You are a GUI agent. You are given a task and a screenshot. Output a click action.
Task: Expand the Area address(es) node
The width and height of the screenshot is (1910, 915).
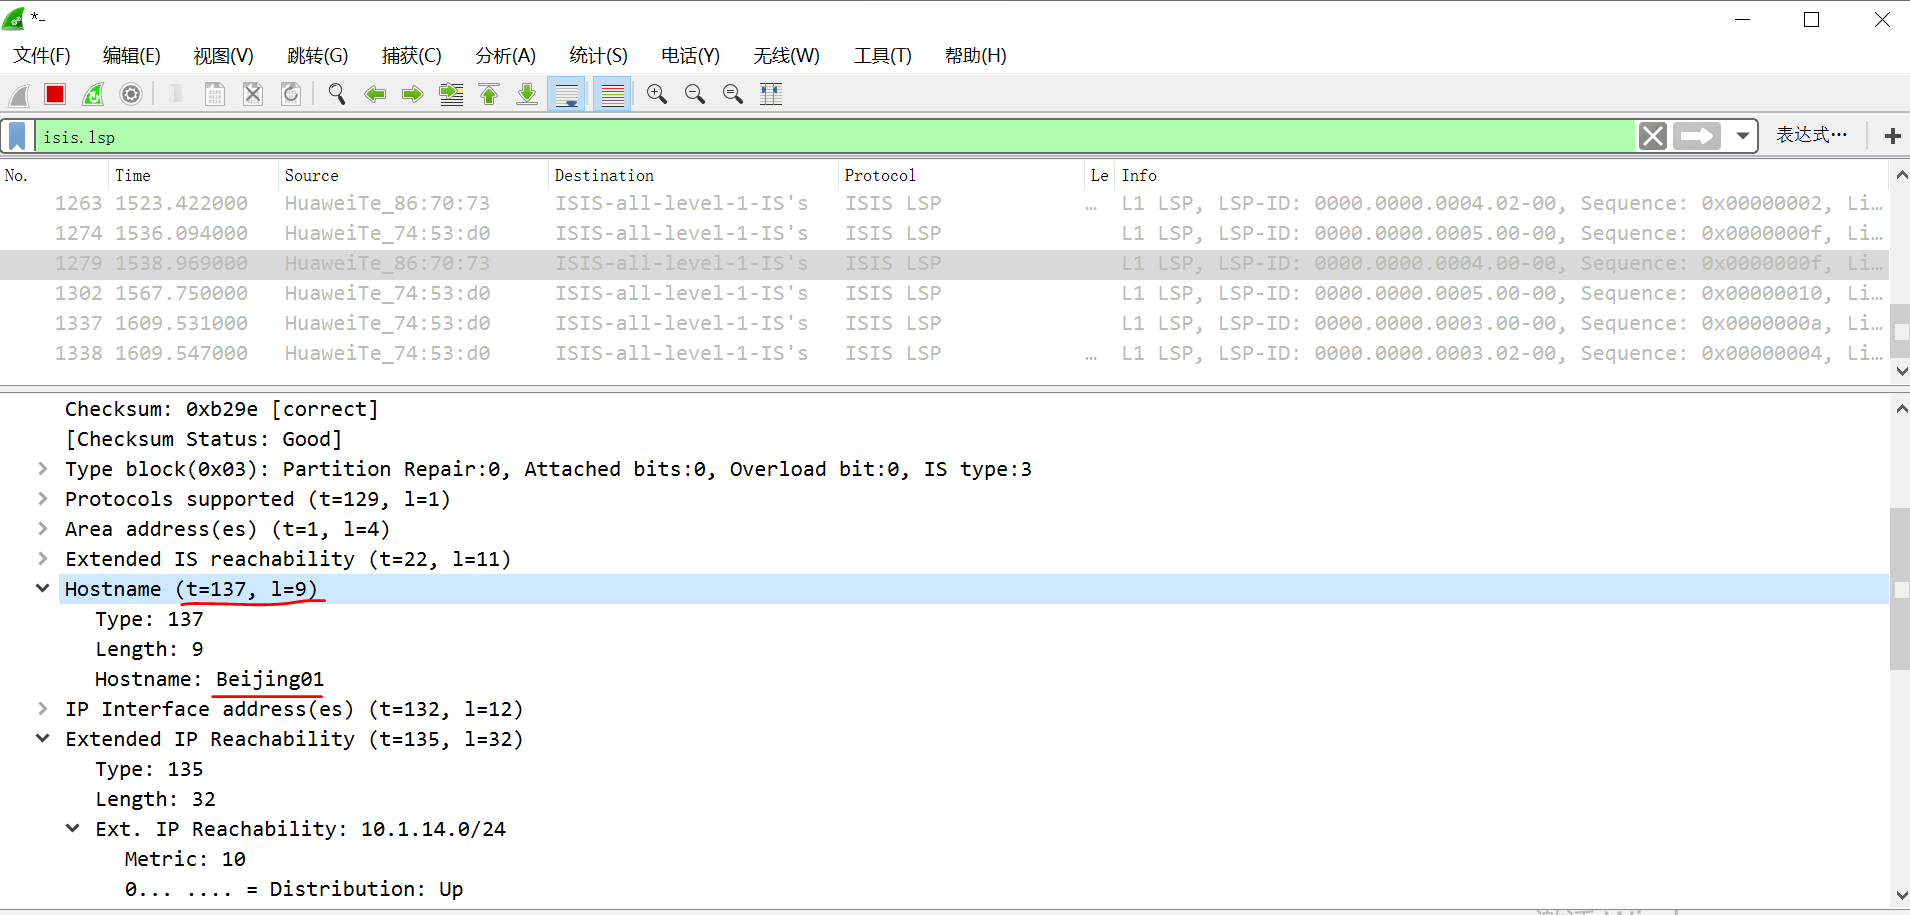point(43,529)
